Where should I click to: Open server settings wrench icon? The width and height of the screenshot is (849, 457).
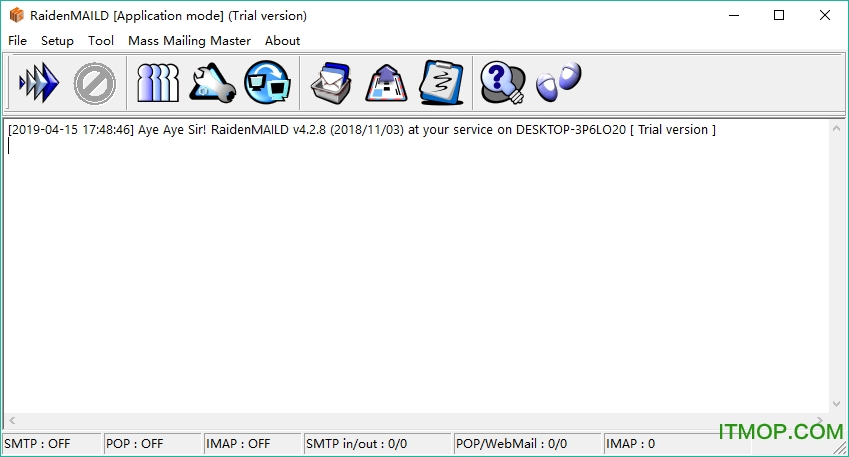(x=212, y=83)
